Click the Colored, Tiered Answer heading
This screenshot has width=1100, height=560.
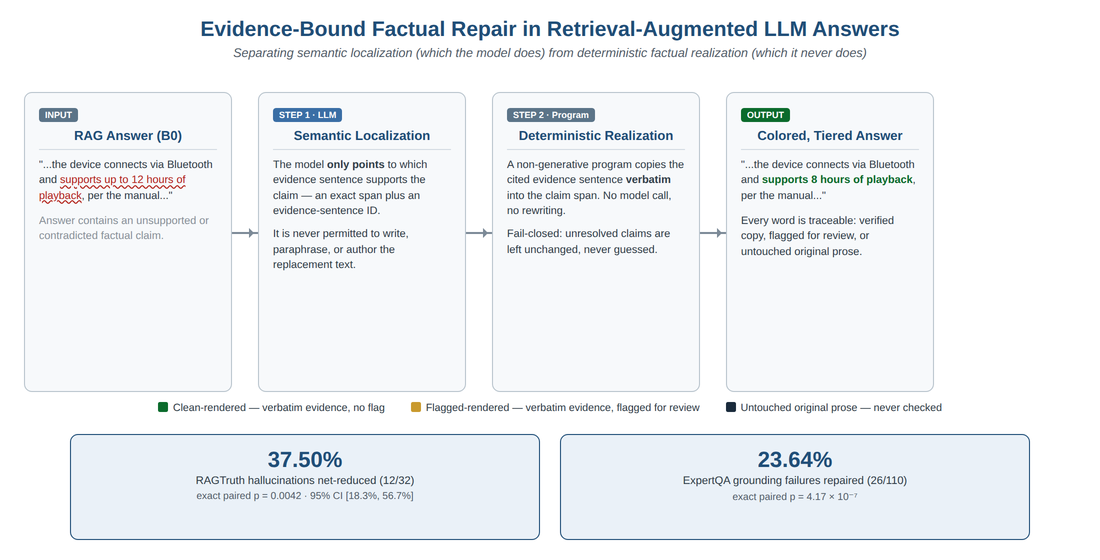(x=830, y=135)
